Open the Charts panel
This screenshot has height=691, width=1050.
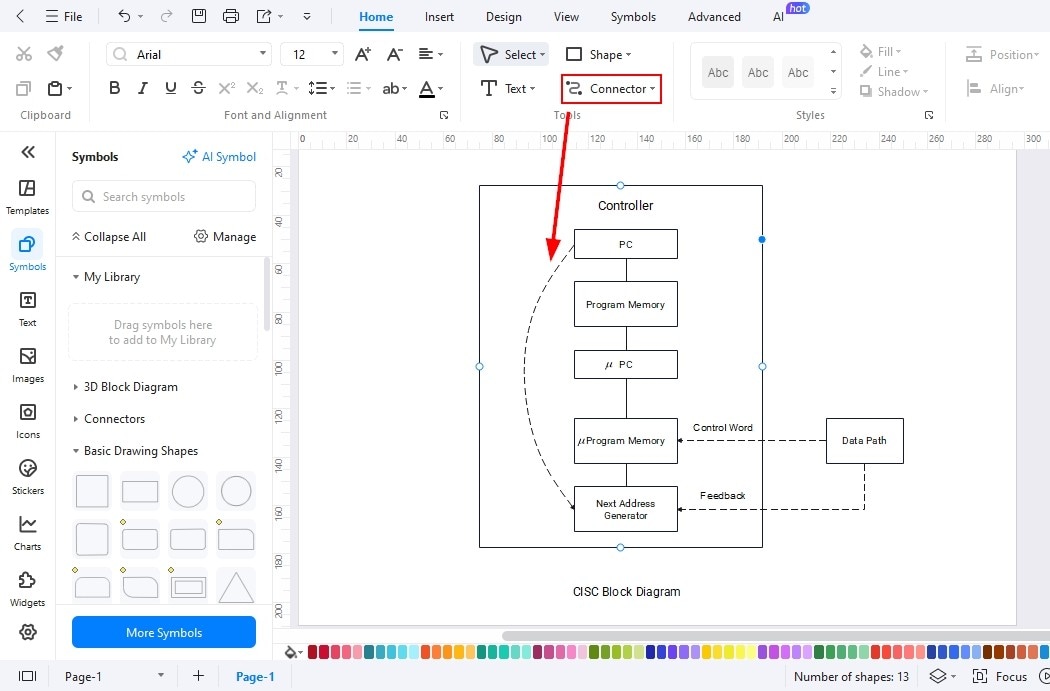coord(27,530)
